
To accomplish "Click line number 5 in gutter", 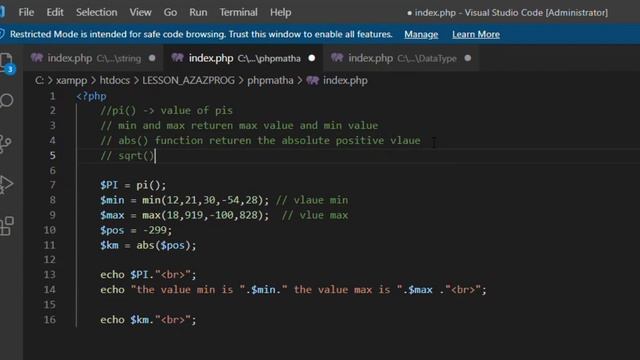I will coord(53,156).
